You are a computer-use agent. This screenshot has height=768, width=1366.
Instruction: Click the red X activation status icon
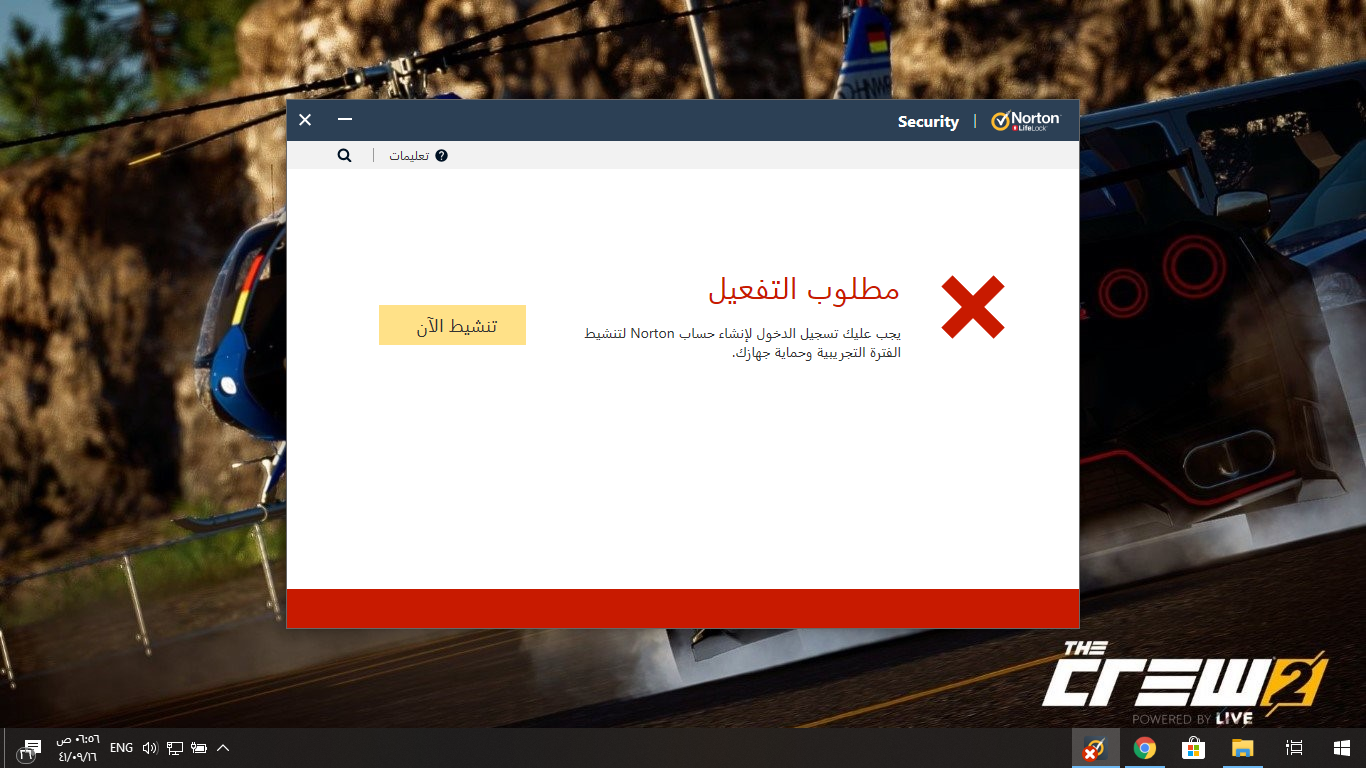click(973, 307)
